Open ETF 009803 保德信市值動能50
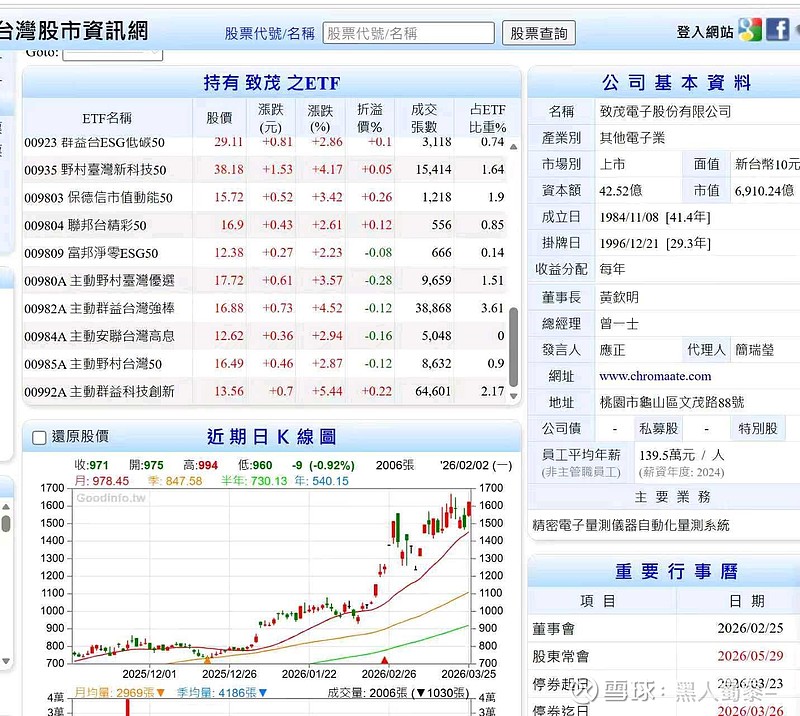The height and width of the screenshot is (716, 800). tap(98, 197)
